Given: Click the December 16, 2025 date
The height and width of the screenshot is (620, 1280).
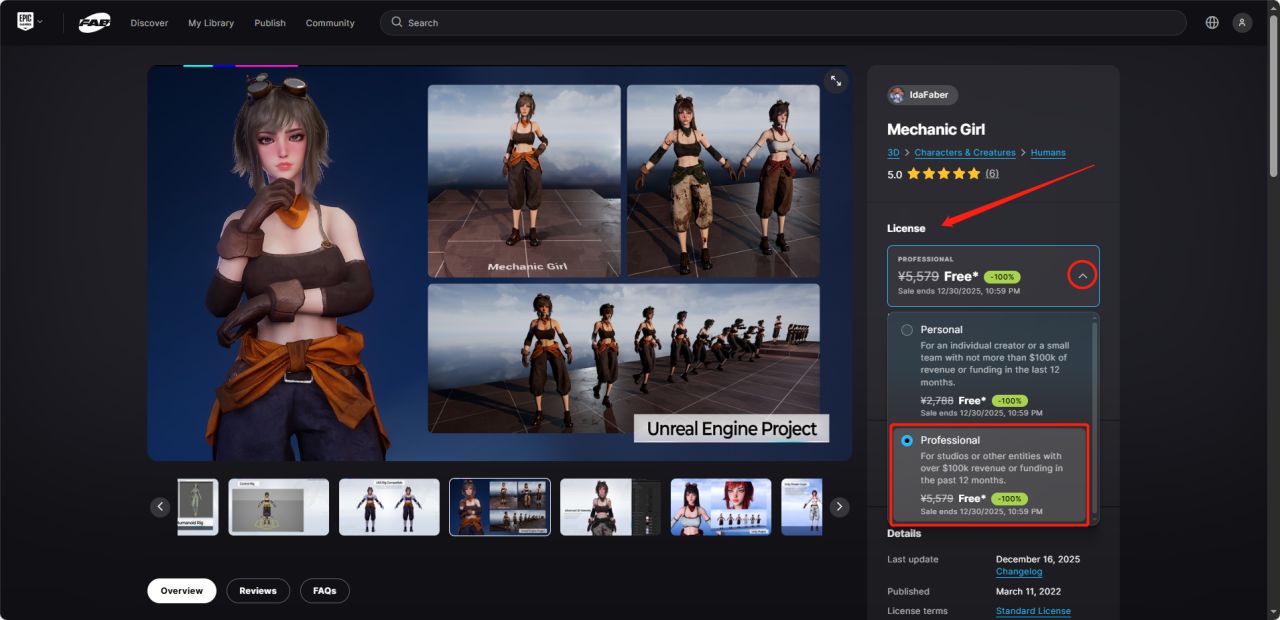Looking at the screenshot, I should coord(1038,559).
